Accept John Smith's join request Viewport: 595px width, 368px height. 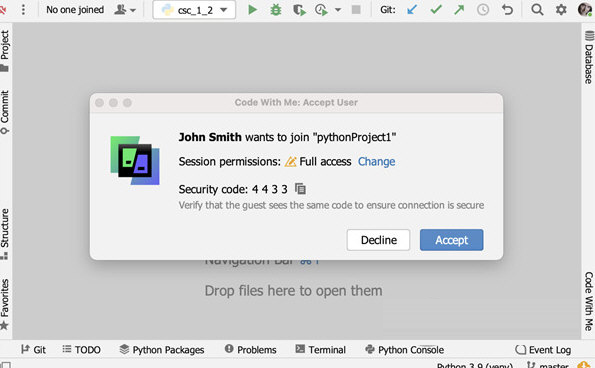[x=452, y=240]
